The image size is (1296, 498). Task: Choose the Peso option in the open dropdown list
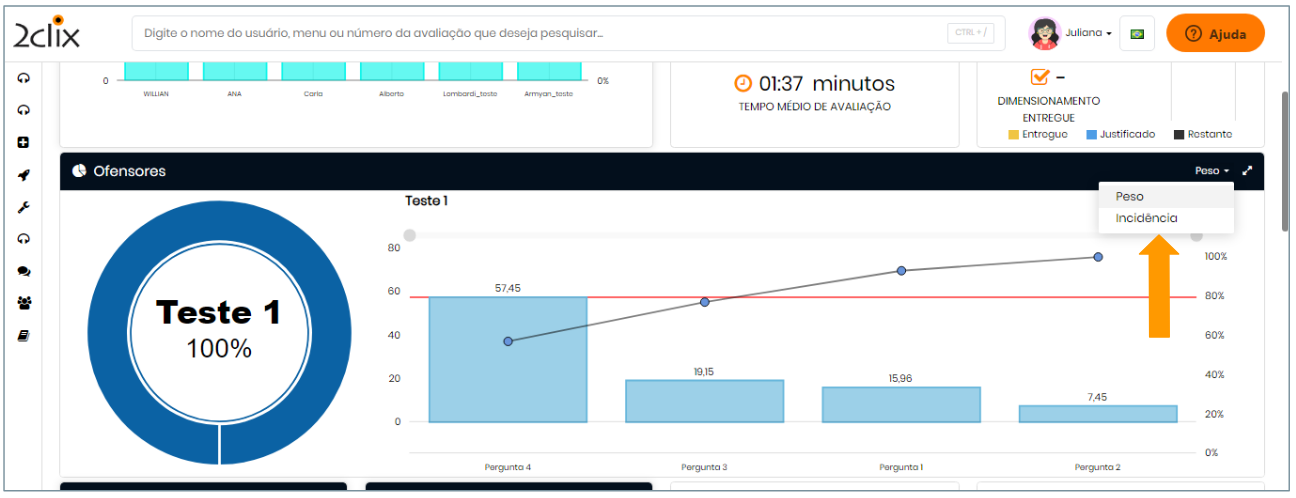click(1130, 196)
